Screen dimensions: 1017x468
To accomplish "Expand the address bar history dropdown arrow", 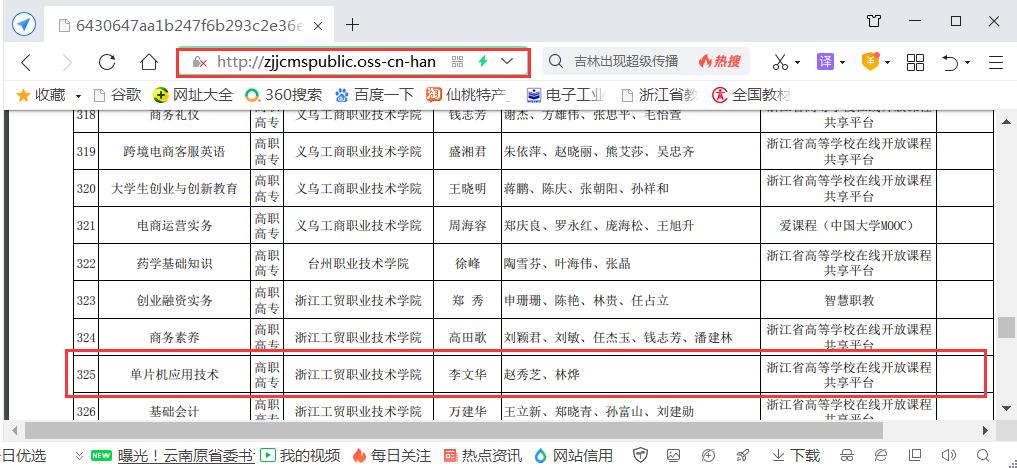I will click(x=507, y=62).
